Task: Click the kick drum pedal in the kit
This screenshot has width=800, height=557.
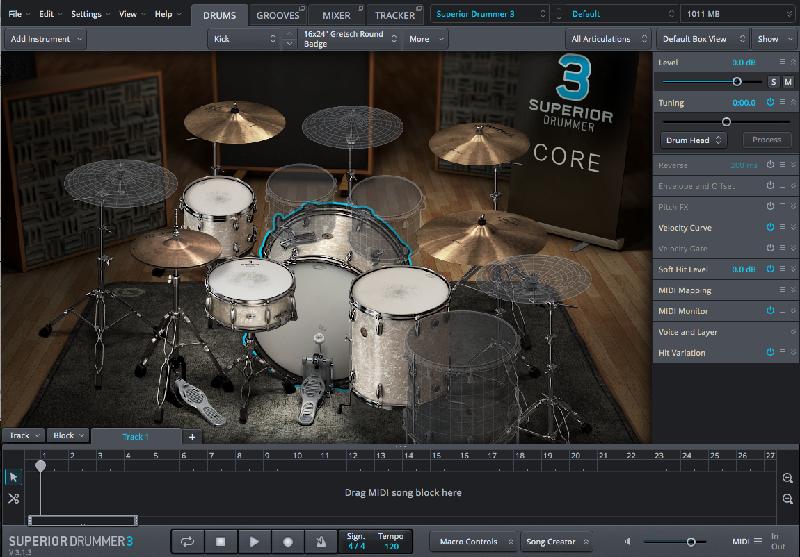Action: point(311,393)
